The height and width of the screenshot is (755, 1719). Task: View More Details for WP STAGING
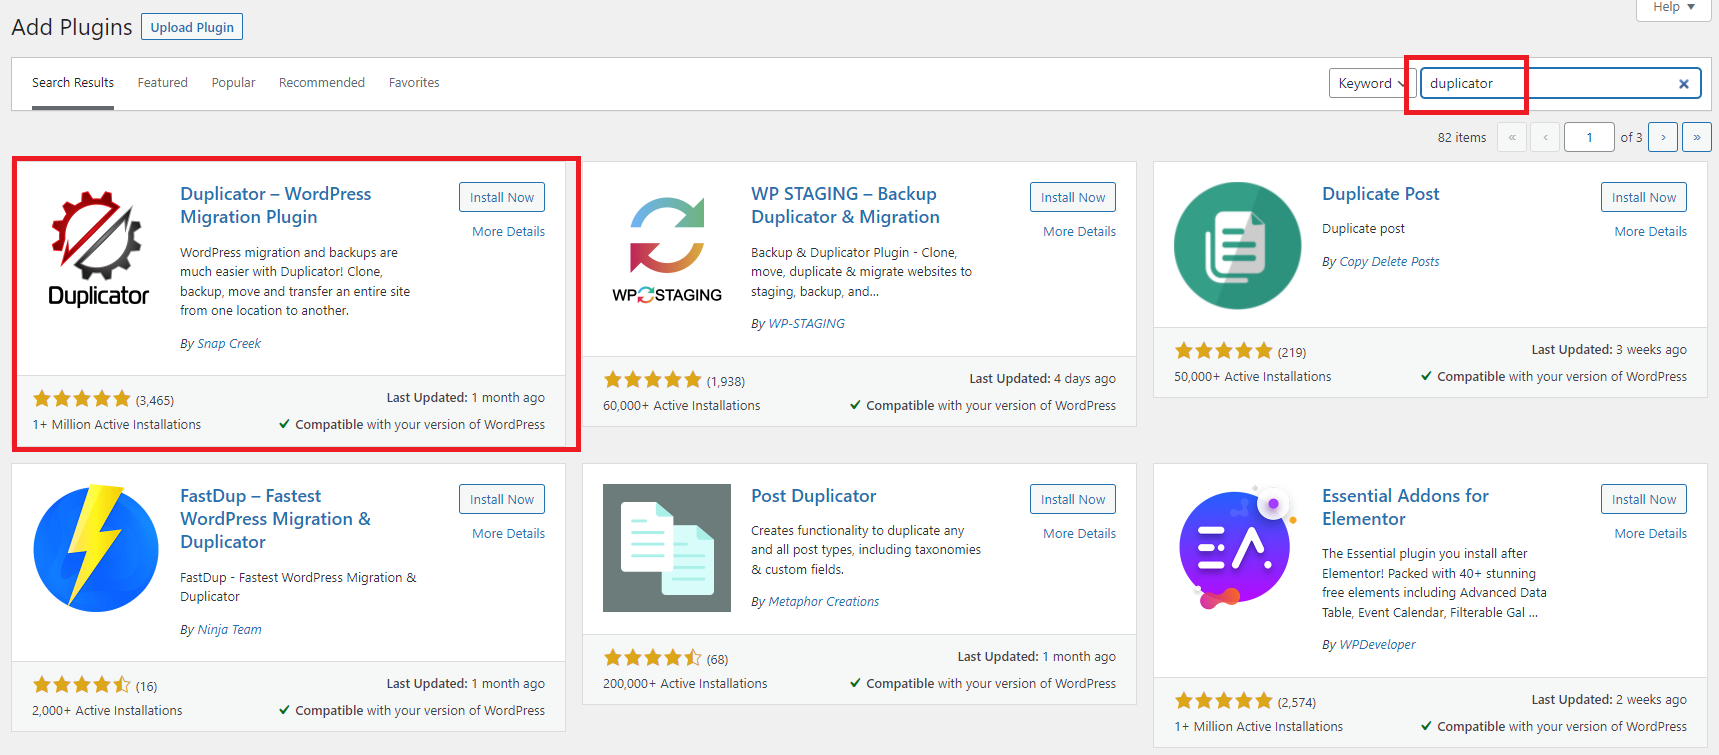[1080, 231]
